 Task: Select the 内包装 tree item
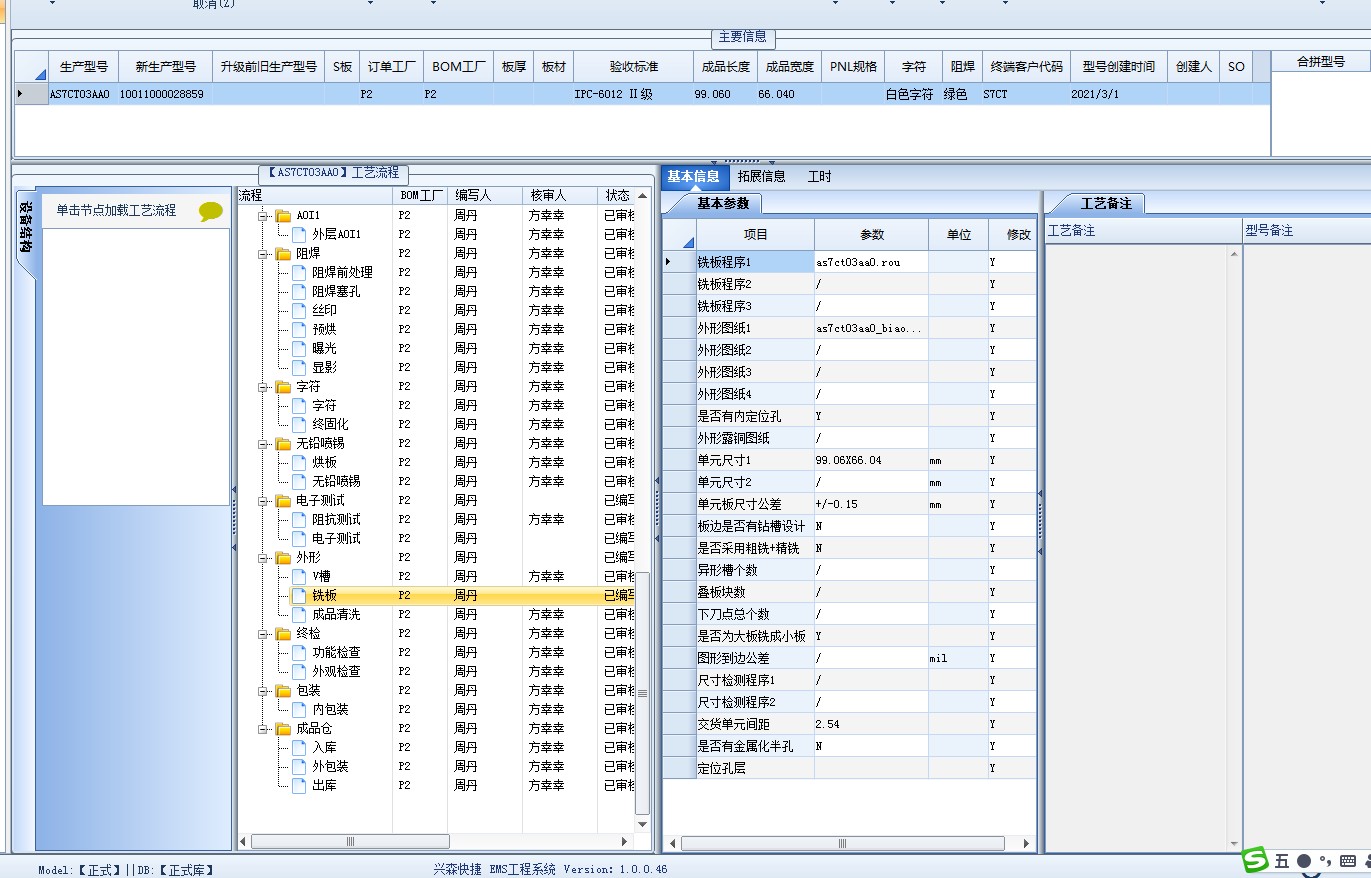tap(330, 709)
